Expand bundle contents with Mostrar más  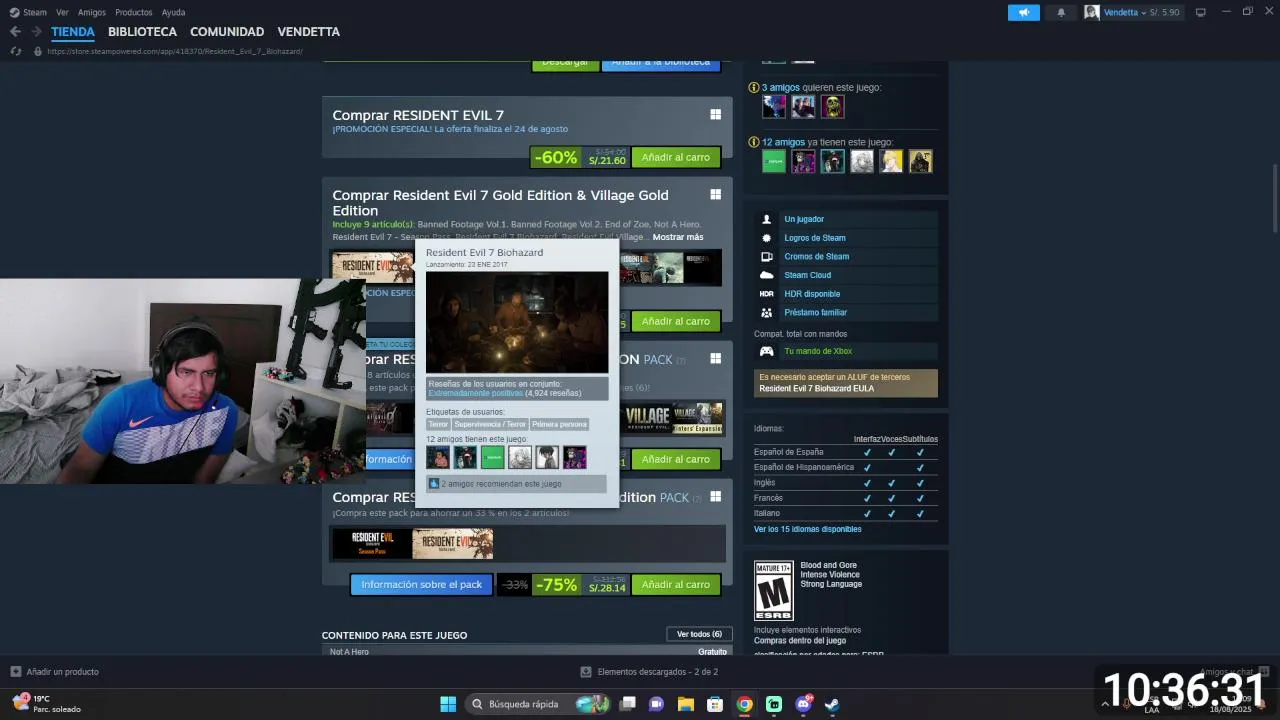678,237
